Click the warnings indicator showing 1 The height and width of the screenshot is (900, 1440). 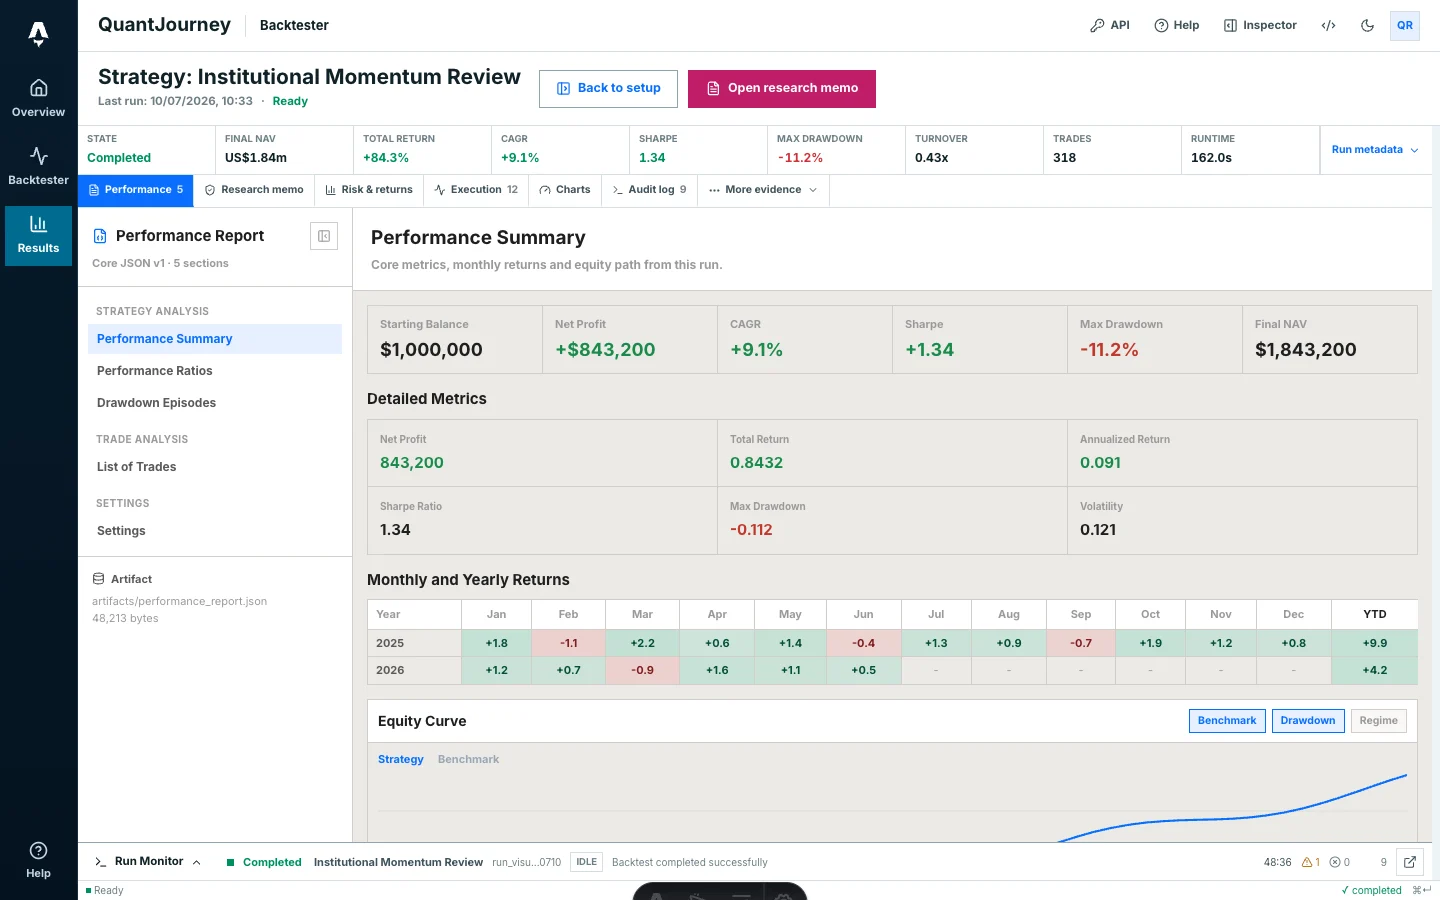tap(1311, 862)
